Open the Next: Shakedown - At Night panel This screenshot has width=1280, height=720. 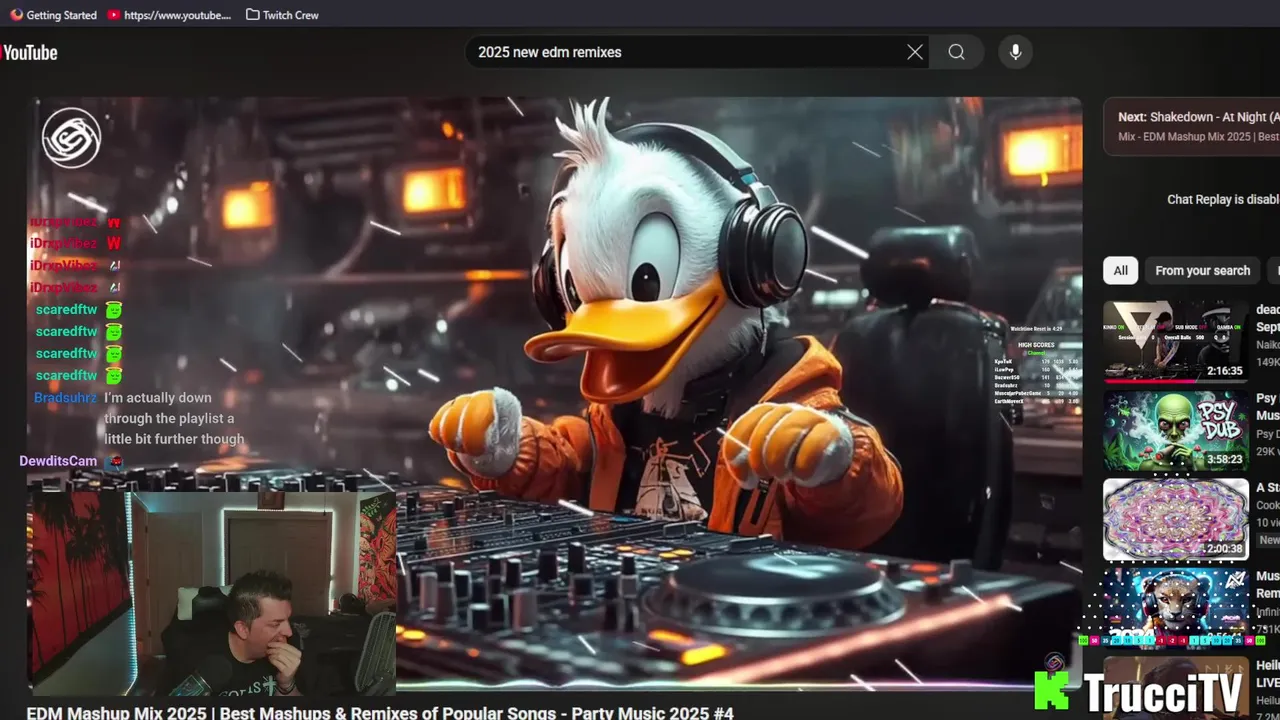(x=1191, y=126)
